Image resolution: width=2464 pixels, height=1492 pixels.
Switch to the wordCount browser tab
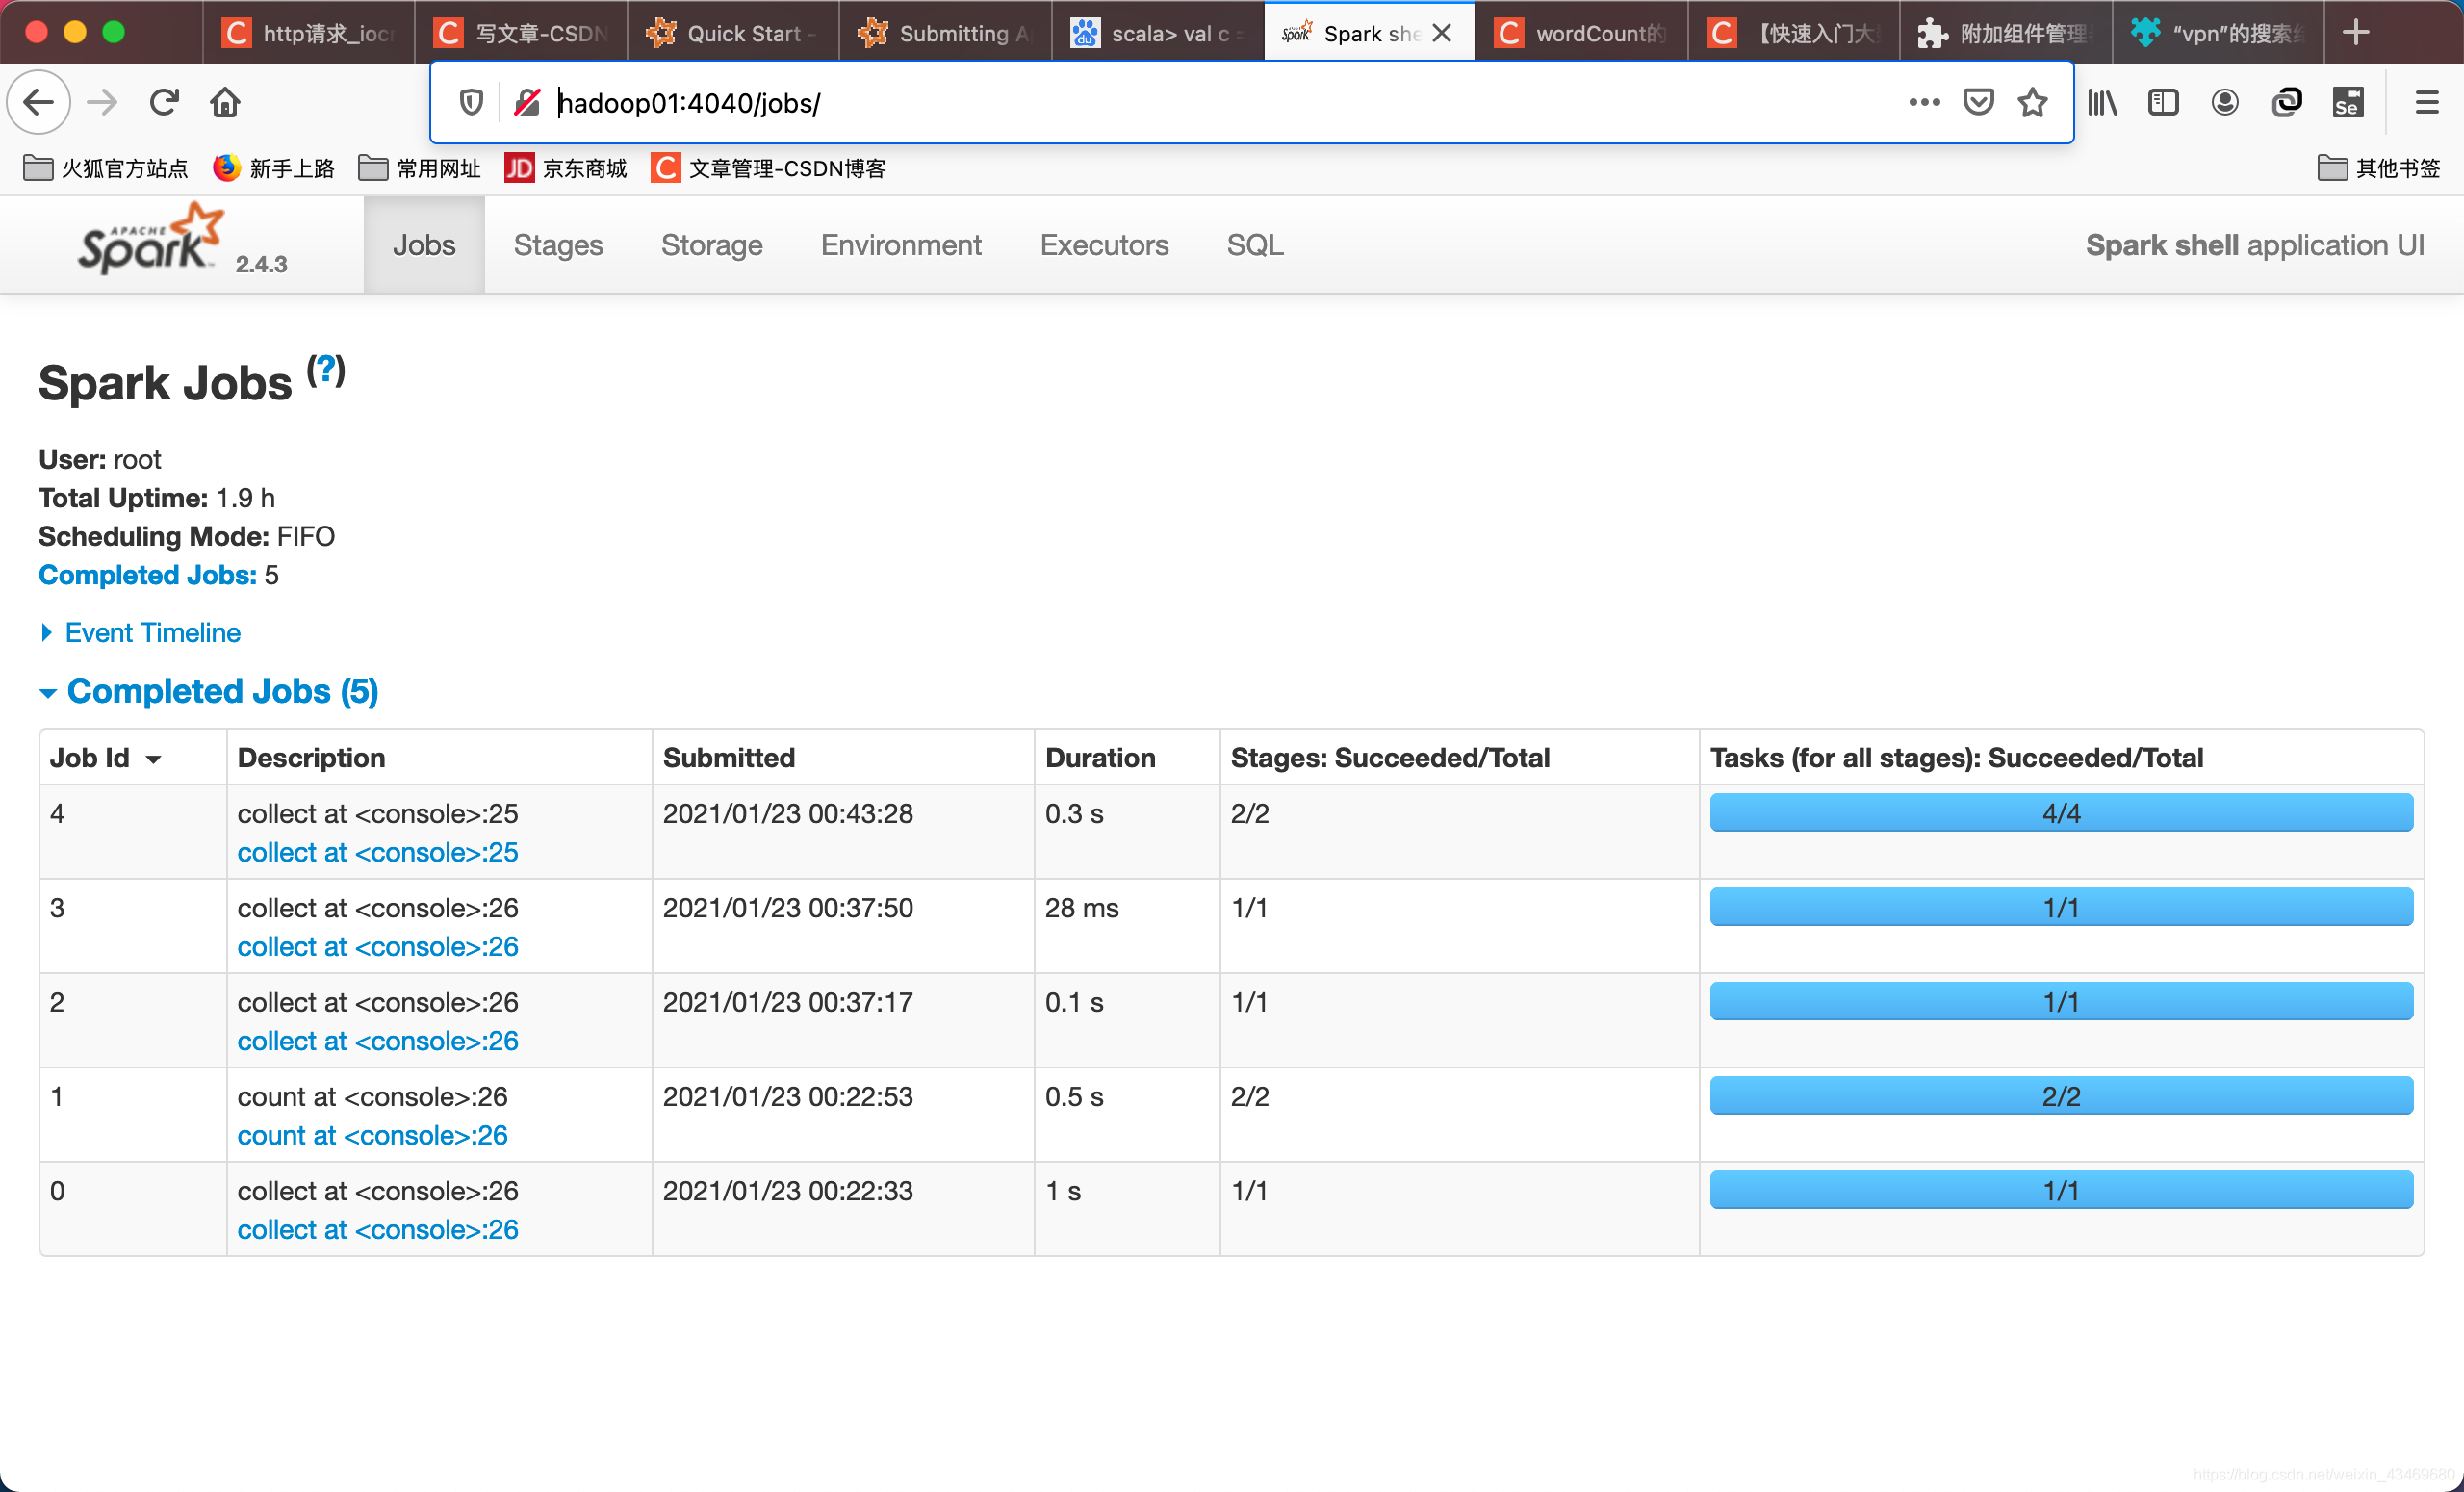point(1581,33)
